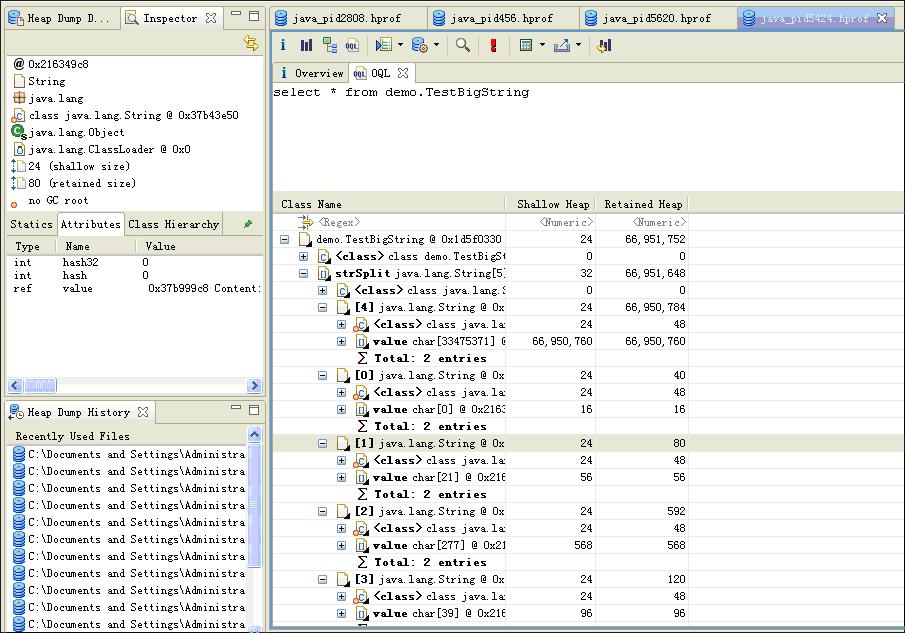Click the Link with Snapshot arrows icon
The image size is (905, 633).
251,42
